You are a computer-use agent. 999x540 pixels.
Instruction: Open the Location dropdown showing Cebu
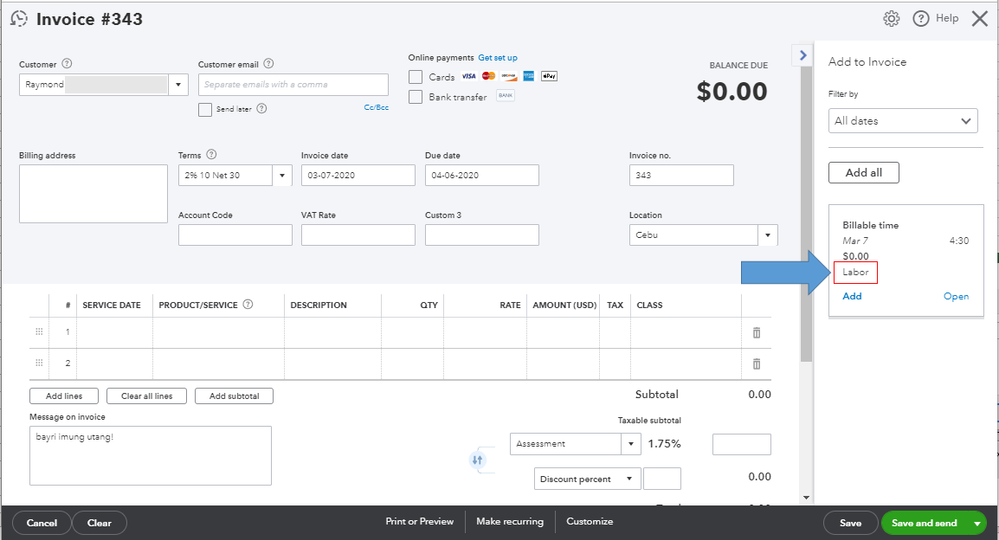pyautogui.click(x=768, y=235)
